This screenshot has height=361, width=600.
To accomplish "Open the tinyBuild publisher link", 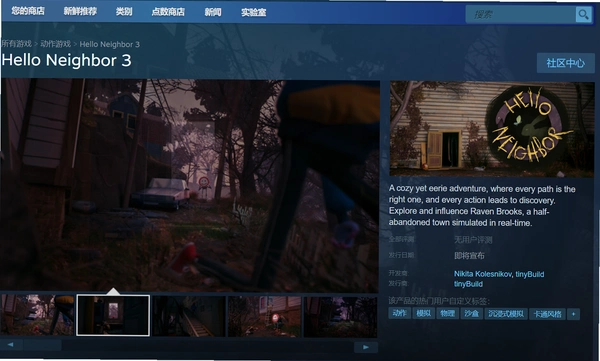I will pos(468,284).
